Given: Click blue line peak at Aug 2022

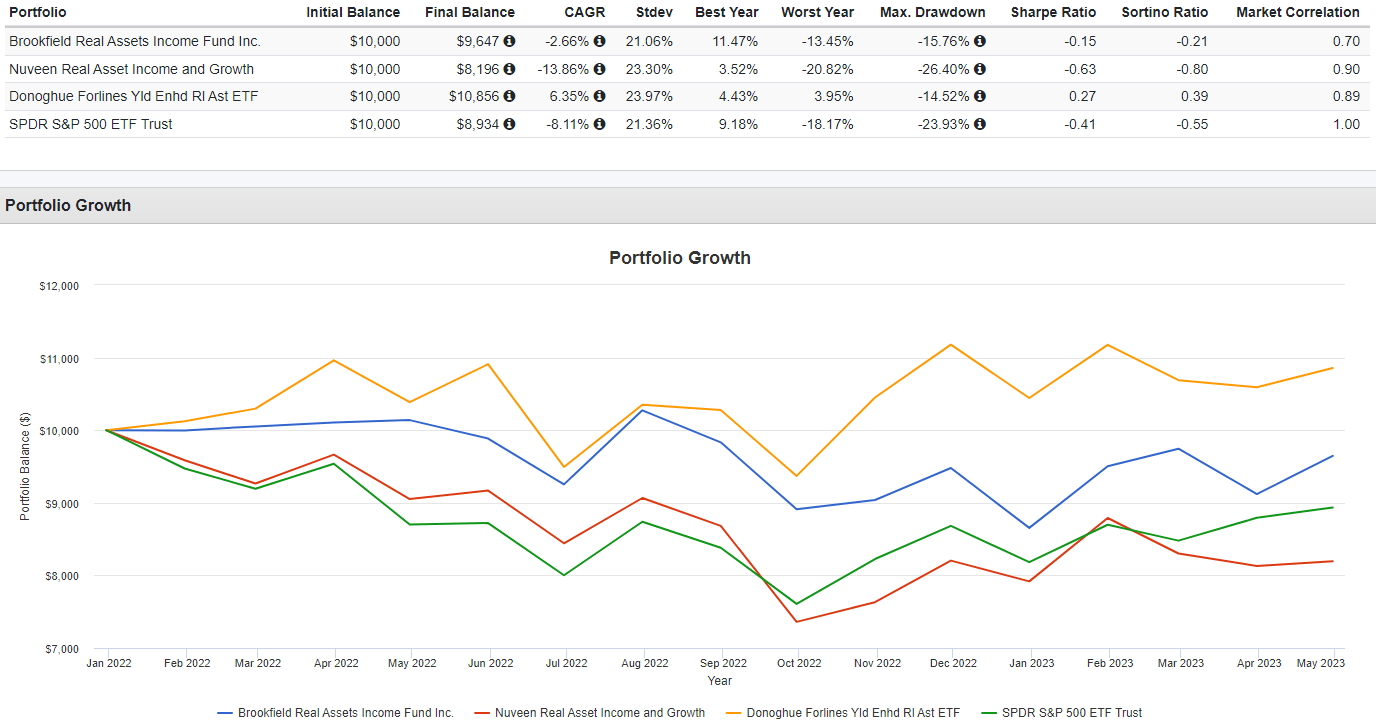Looking at the screenshot, I should coord(643,410).
